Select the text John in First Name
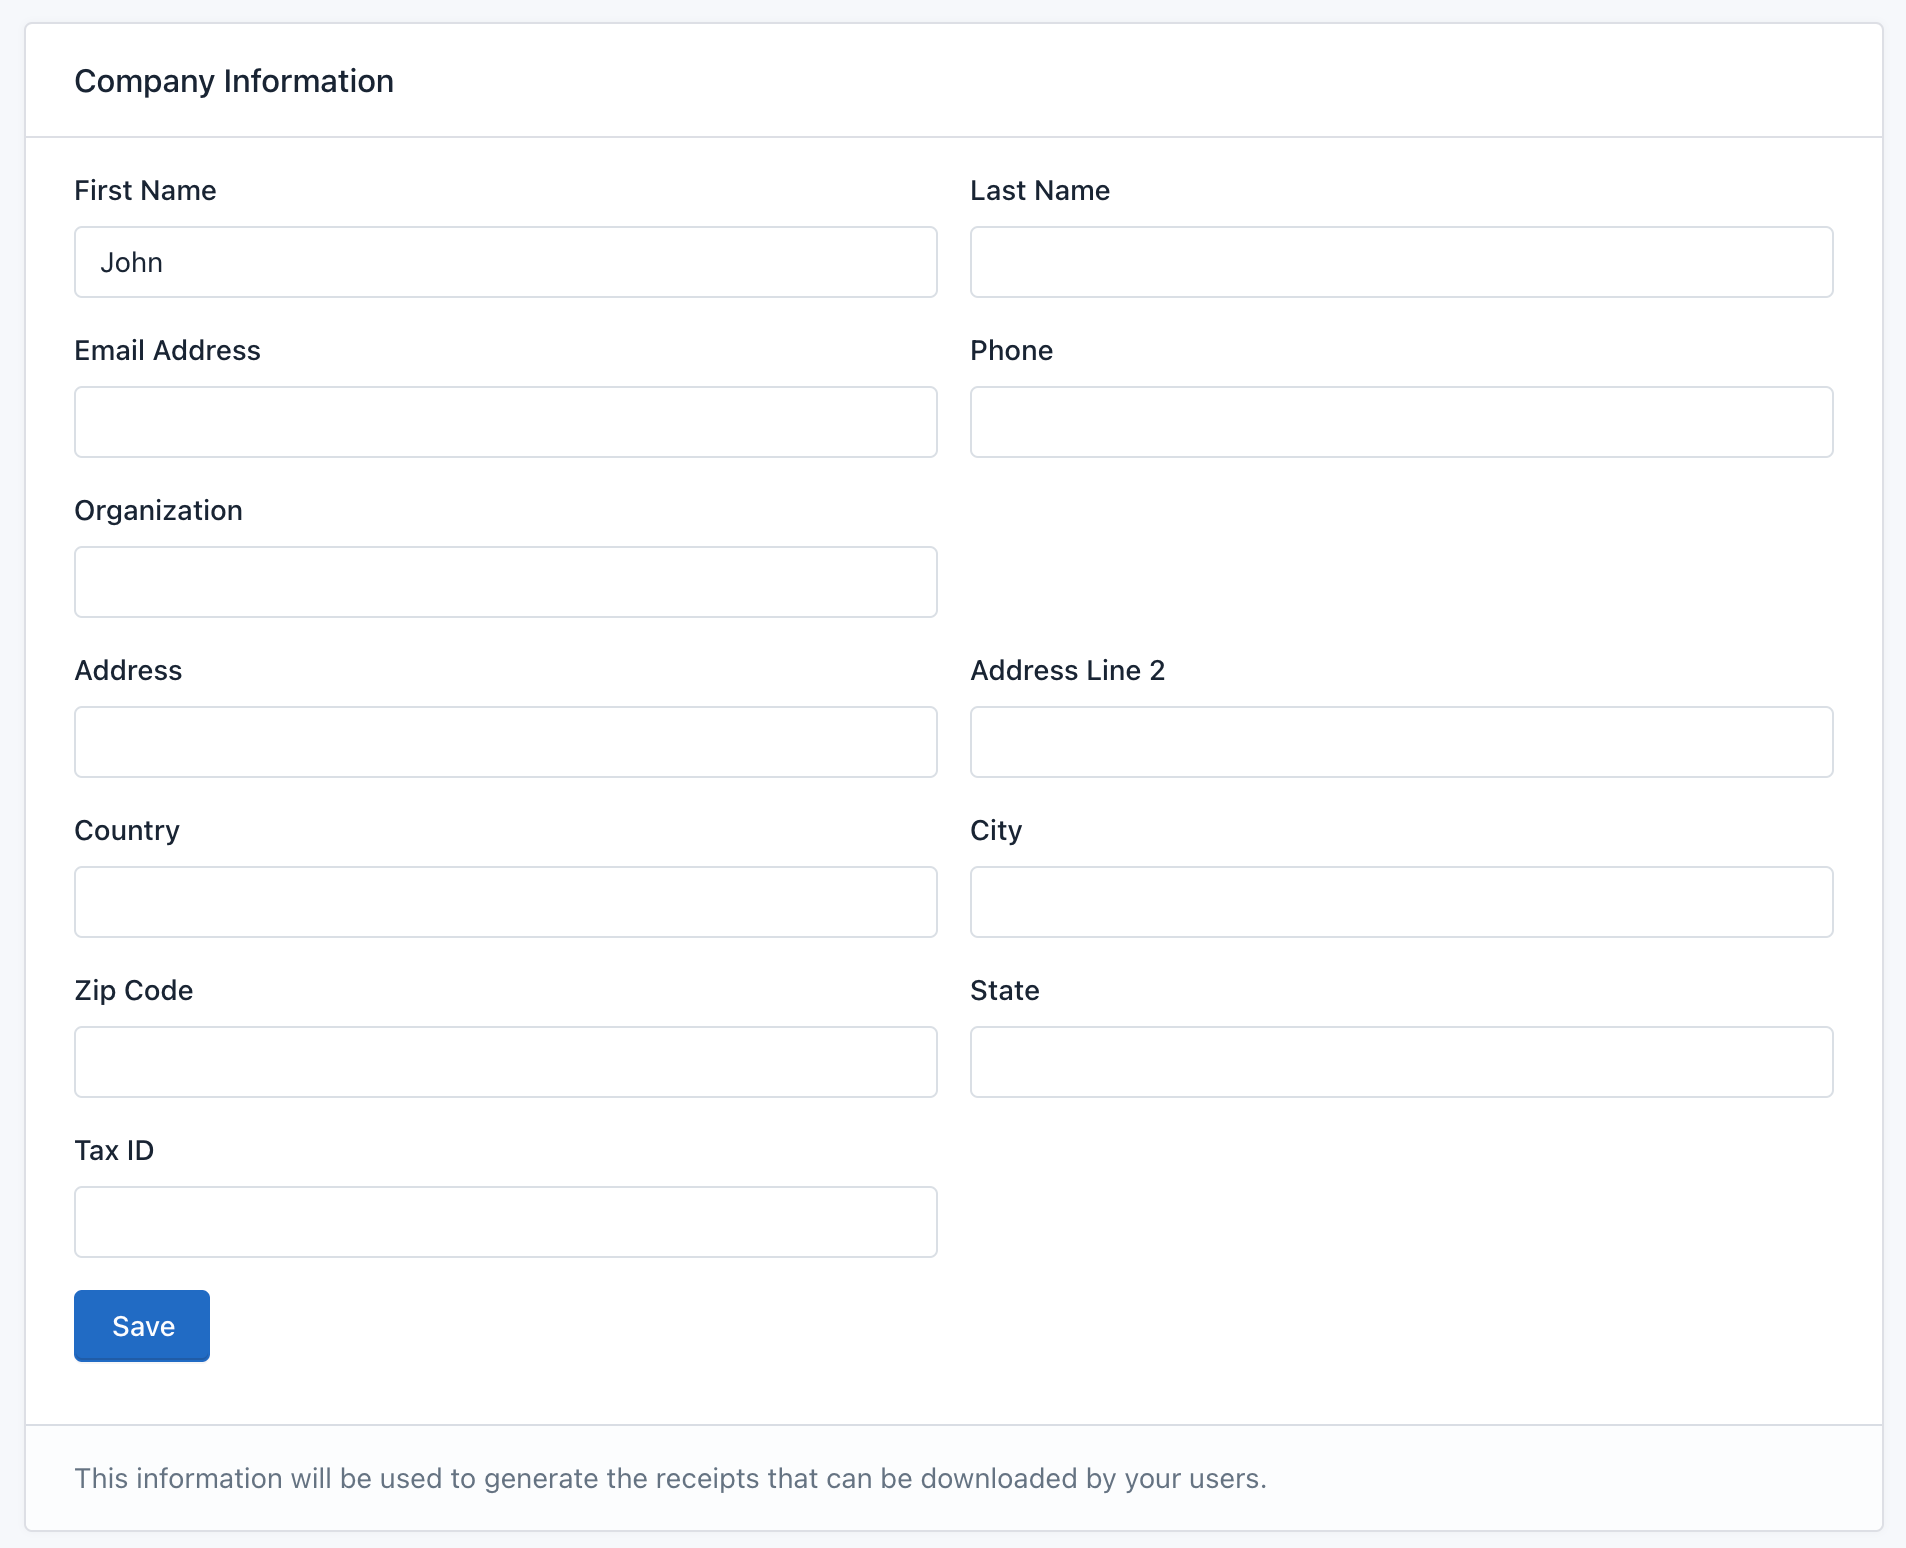 pos(133,262)
